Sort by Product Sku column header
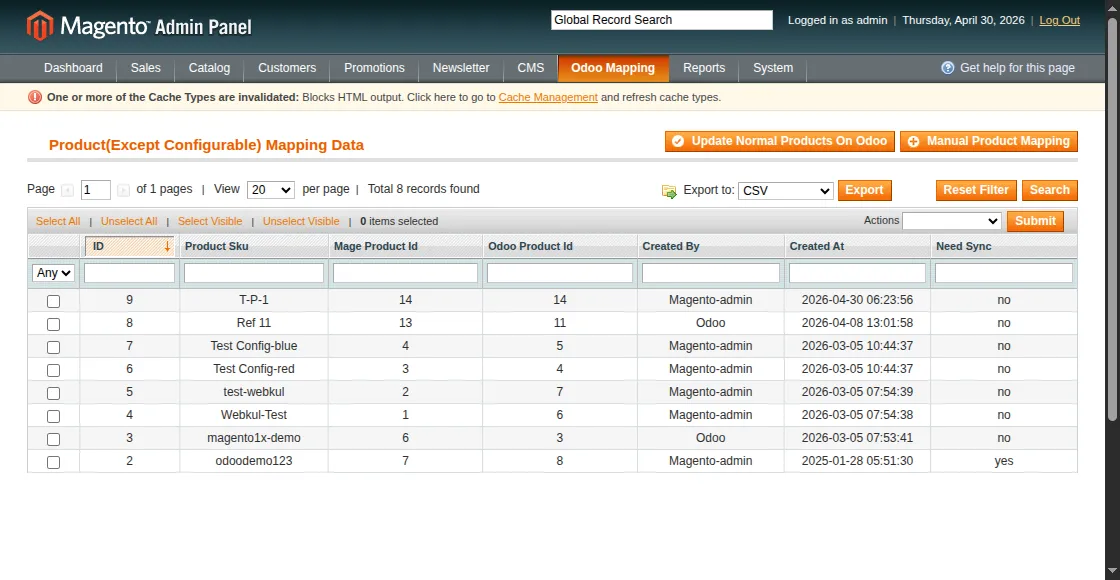Screen dimensions: 1120x580 [x=216, y=246]
